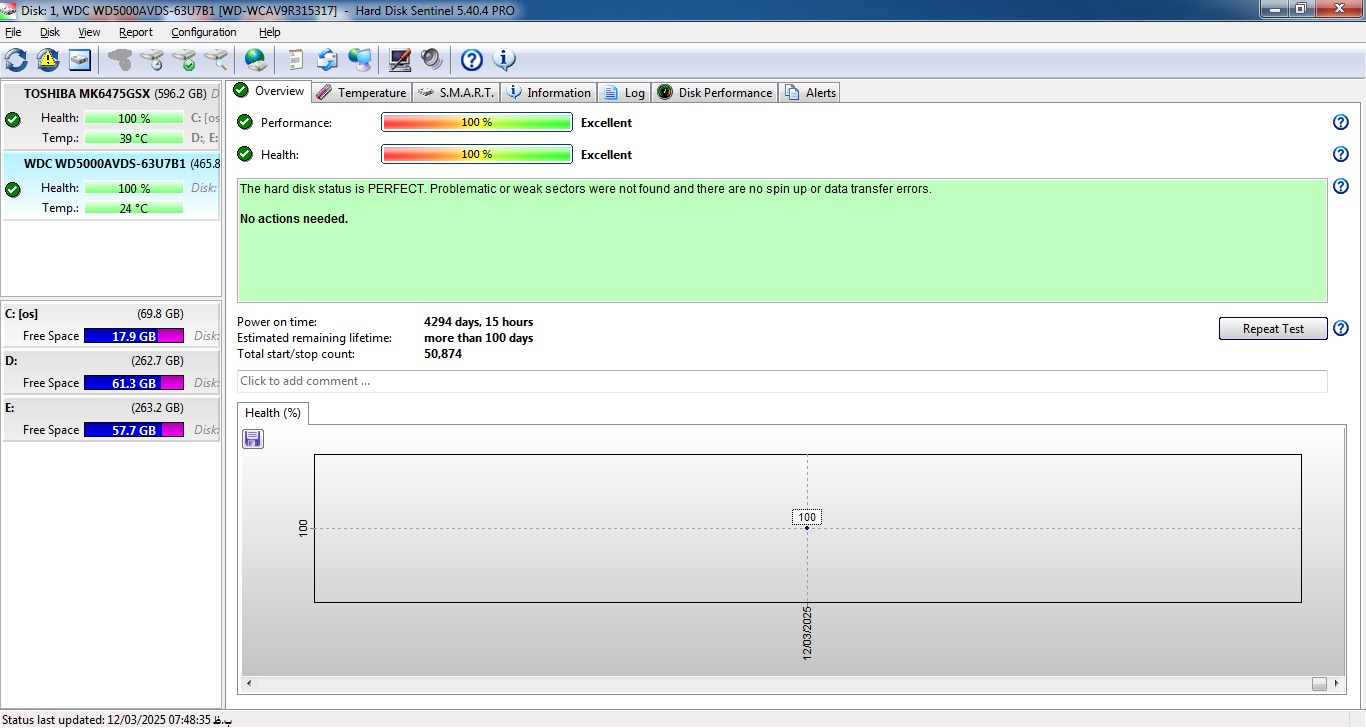This screenshot has height=728, width=1366.
Task: Switch to the S.M.A.R.T. tab
Action: point(456,93)
